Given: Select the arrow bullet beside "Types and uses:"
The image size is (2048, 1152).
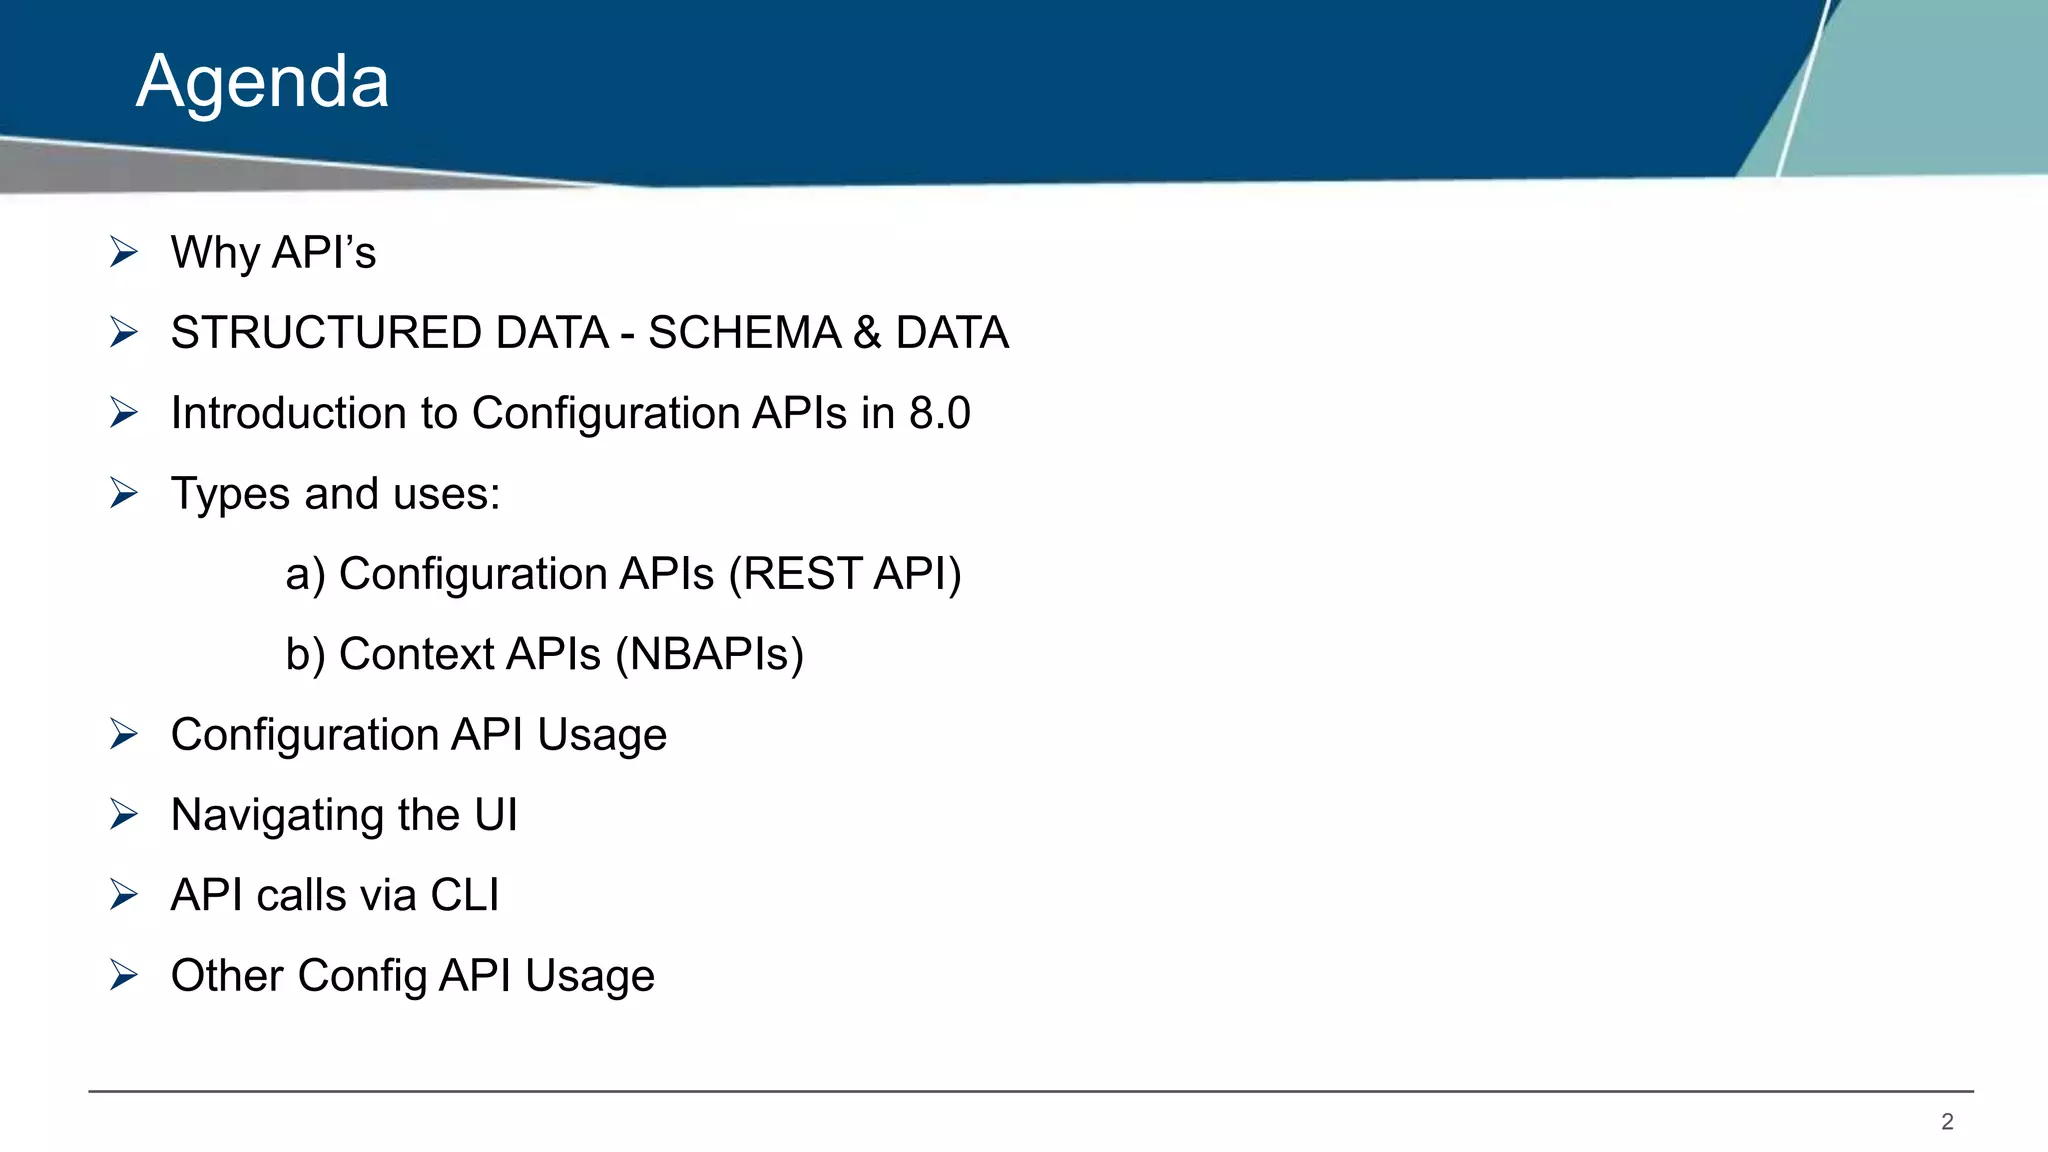Looking at the screenshot, I should tap(124, 493).
